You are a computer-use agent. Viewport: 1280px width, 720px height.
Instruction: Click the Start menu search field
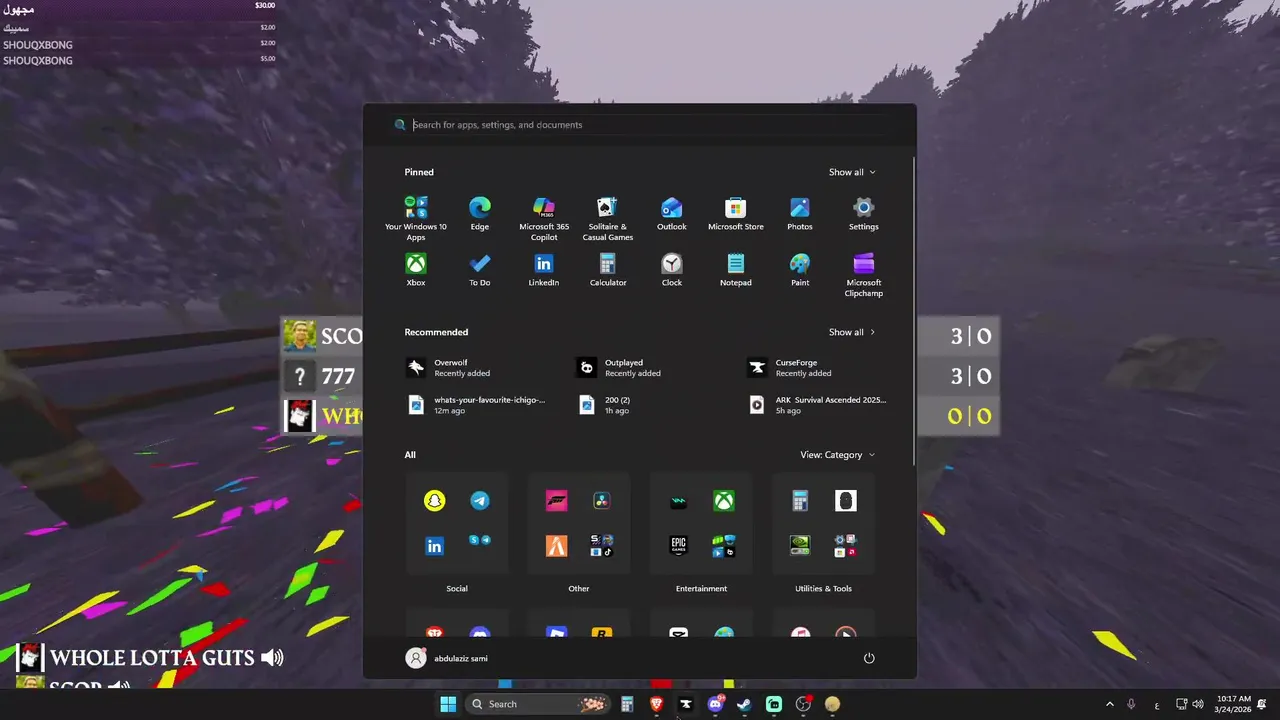coord(640,125)
